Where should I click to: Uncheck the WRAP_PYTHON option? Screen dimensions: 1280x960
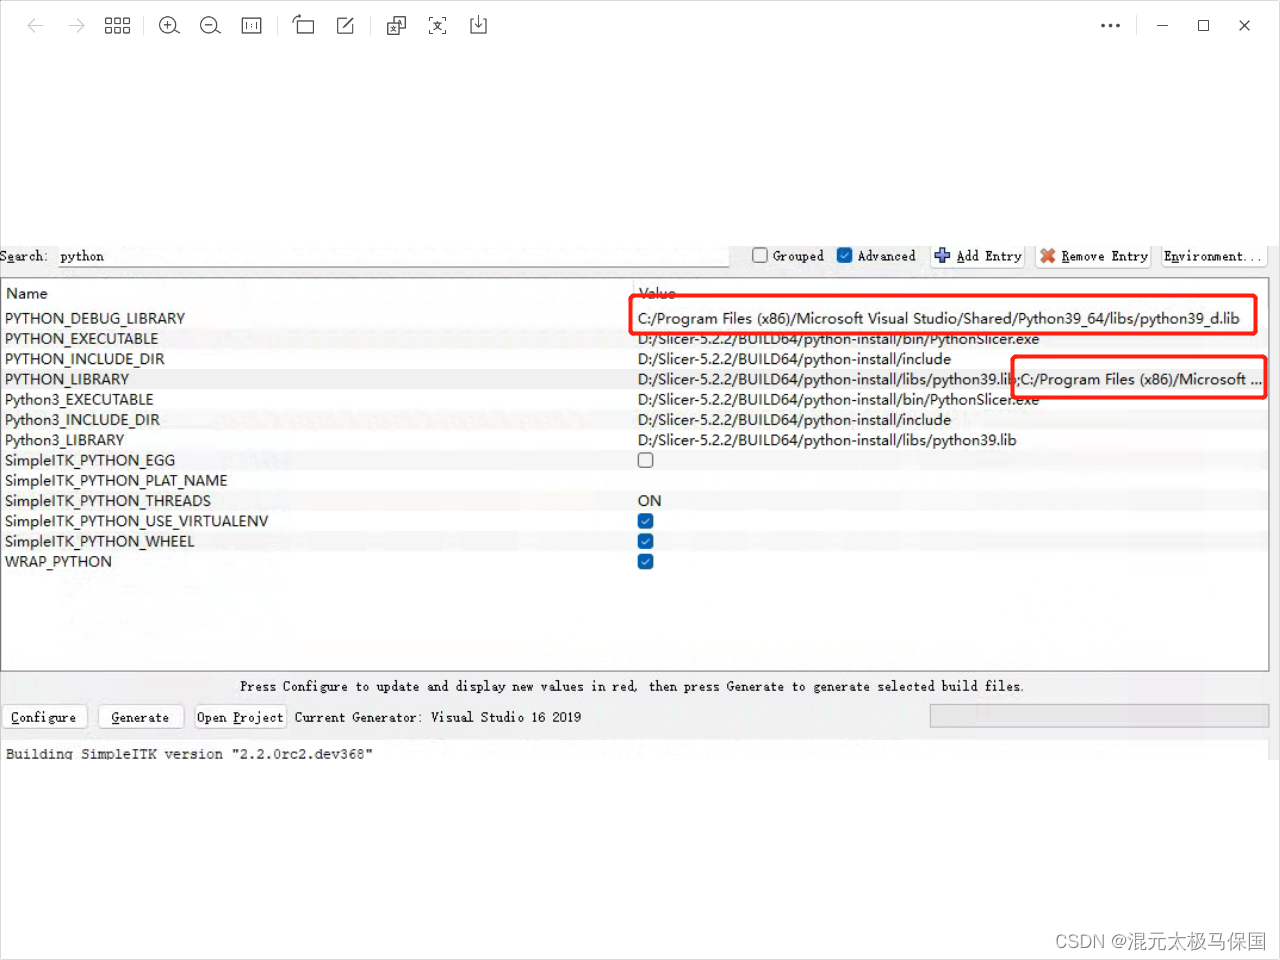[x=645, y=561]
